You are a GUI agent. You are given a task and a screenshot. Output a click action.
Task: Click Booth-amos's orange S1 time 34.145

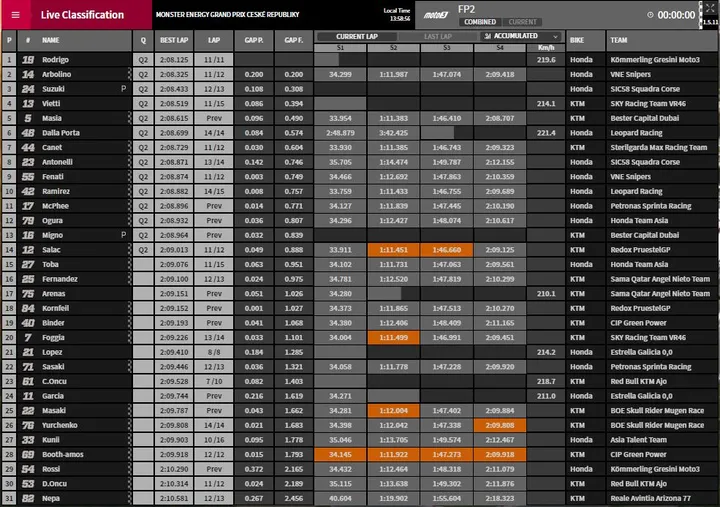click(x=340, y=454)
